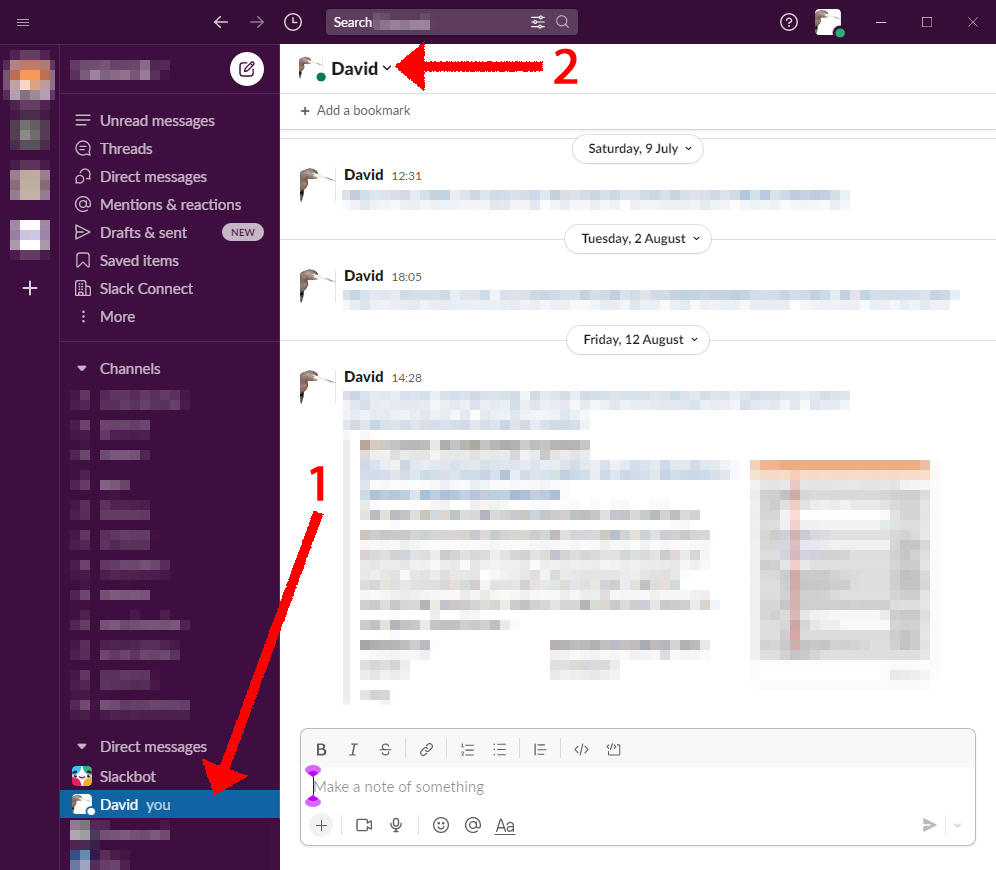
Task: Collapse the Channels section
Action: [82, 369]
